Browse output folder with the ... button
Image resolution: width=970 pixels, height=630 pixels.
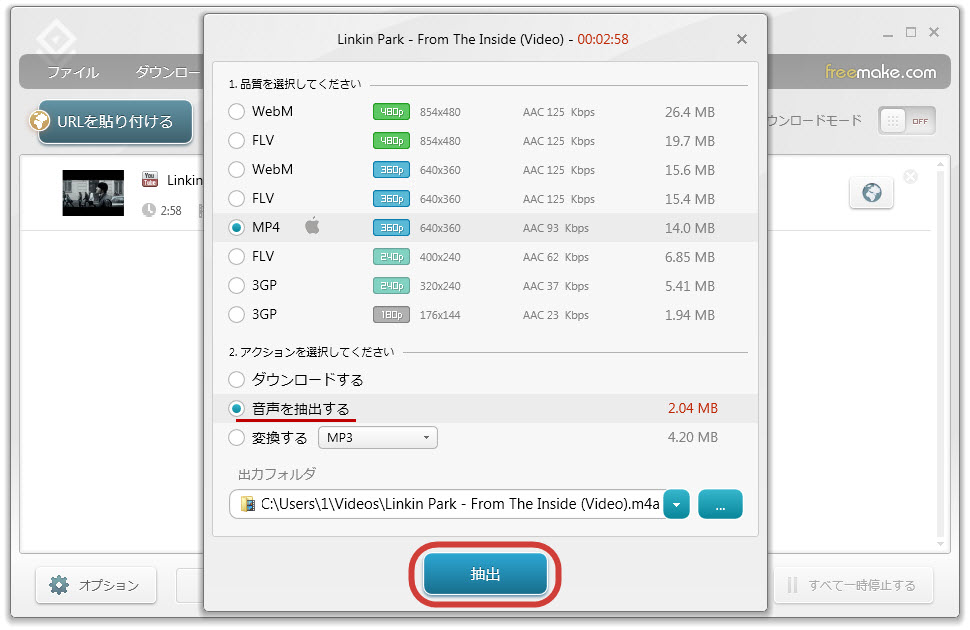720,505
